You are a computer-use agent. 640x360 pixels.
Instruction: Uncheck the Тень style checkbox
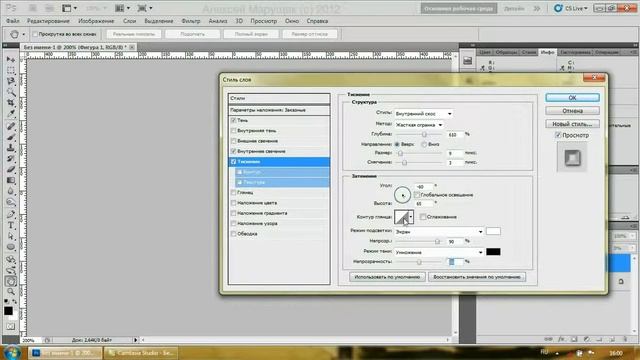coord(233,120)
